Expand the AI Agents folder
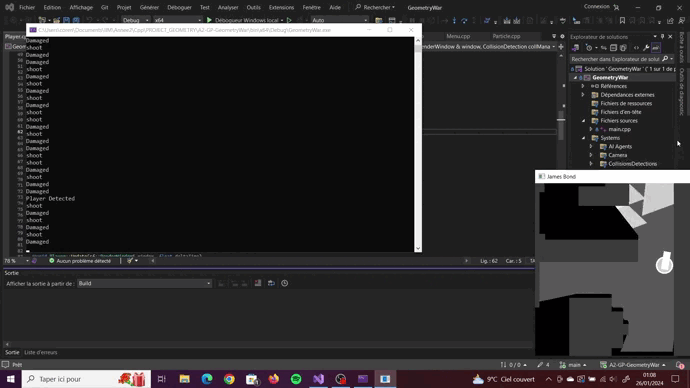 (591, 146)
